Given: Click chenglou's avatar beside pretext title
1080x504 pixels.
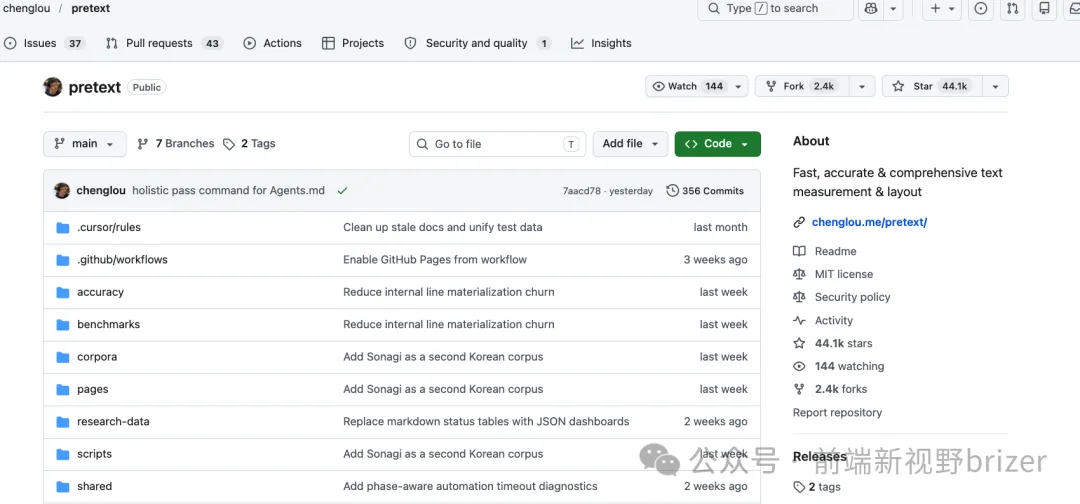Looking at the screenshot, I should coord(53,87).
